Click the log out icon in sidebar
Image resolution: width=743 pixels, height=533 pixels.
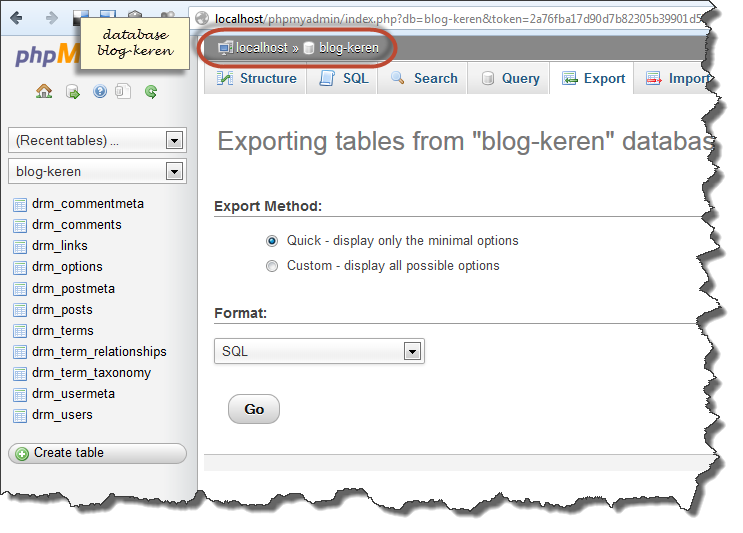[72, 91]
